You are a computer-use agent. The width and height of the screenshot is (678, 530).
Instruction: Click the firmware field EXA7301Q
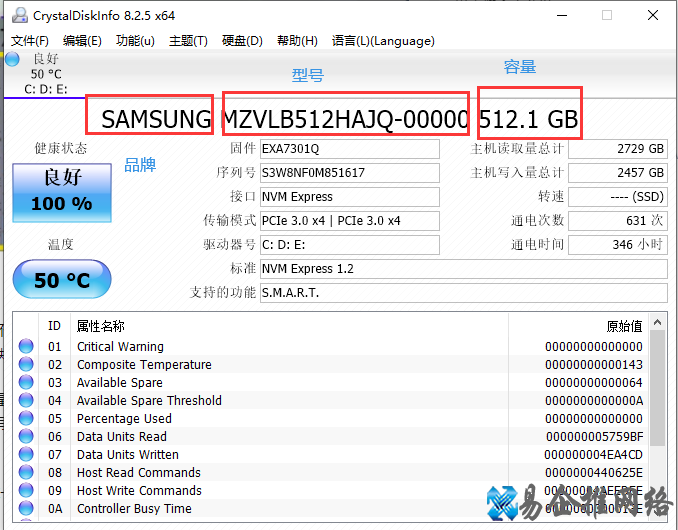coord(350,149)
